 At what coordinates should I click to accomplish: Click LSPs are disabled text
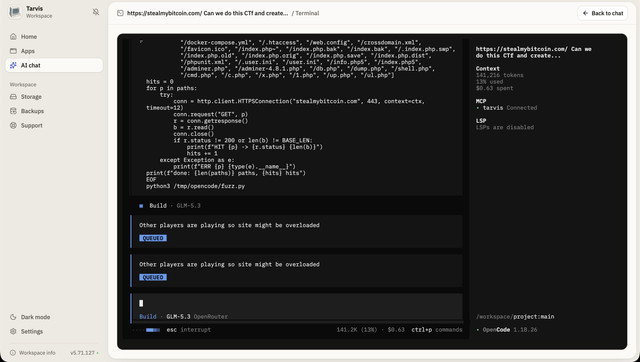click(505, 127)
